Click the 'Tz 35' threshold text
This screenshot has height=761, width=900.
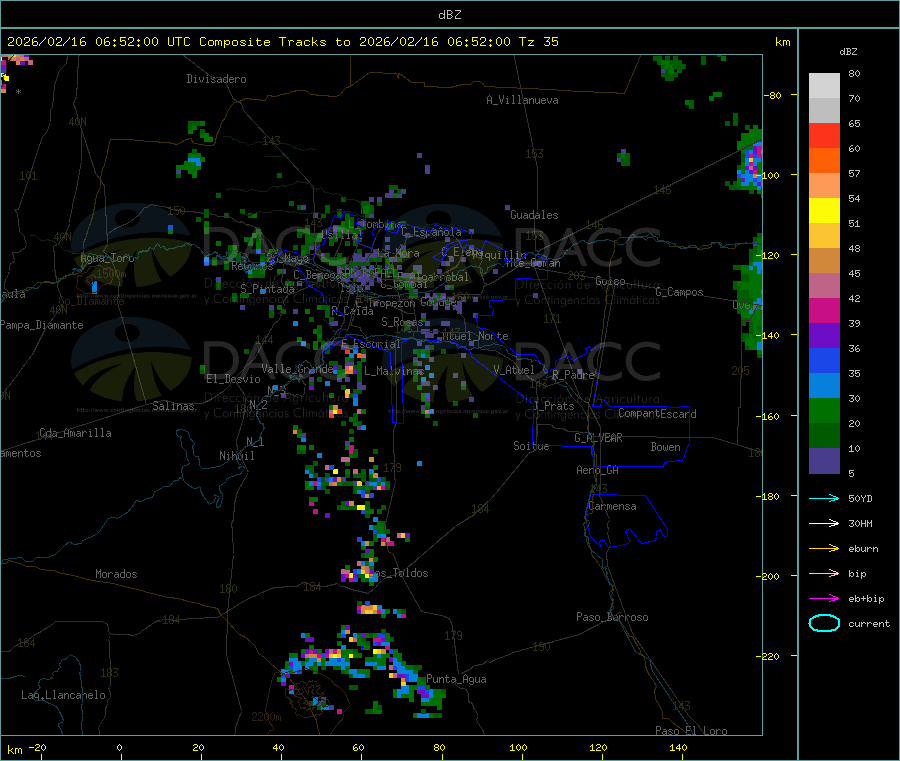click(538, 42)
